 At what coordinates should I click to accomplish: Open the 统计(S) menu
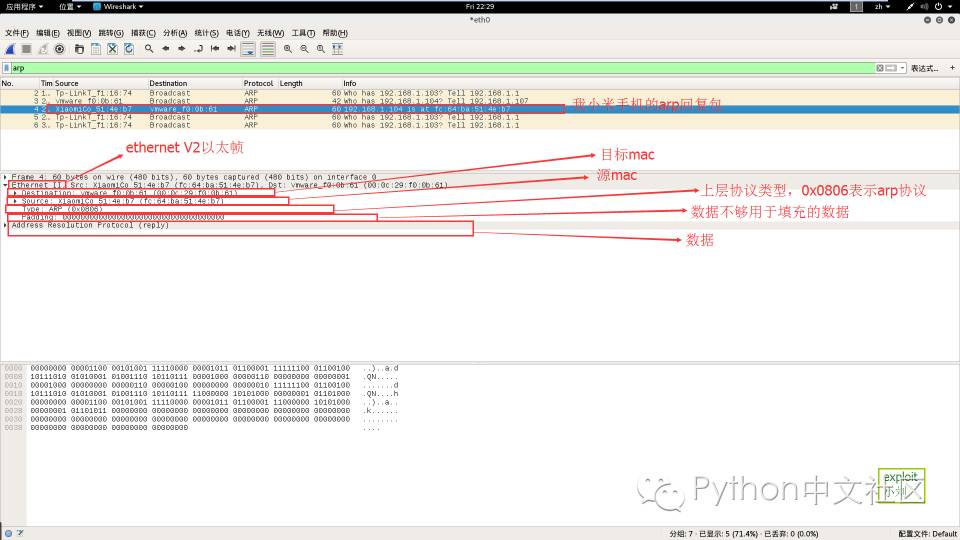click(206, 33)
